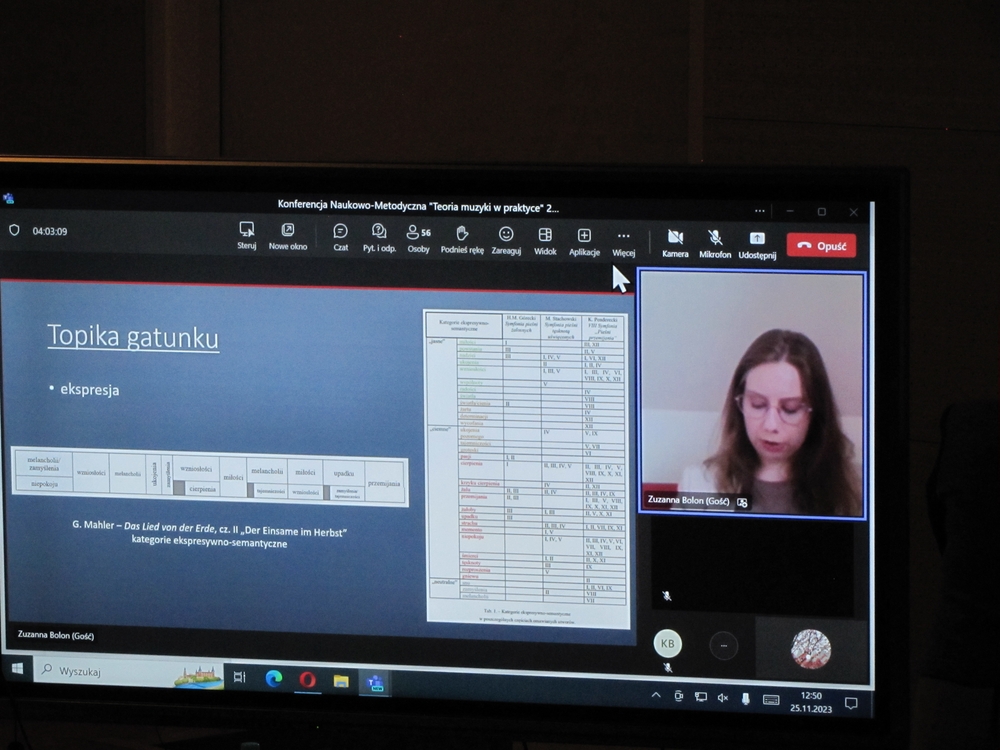Toggle system volume mute in tray
1000x750 pixels.
tap(722, 697)
